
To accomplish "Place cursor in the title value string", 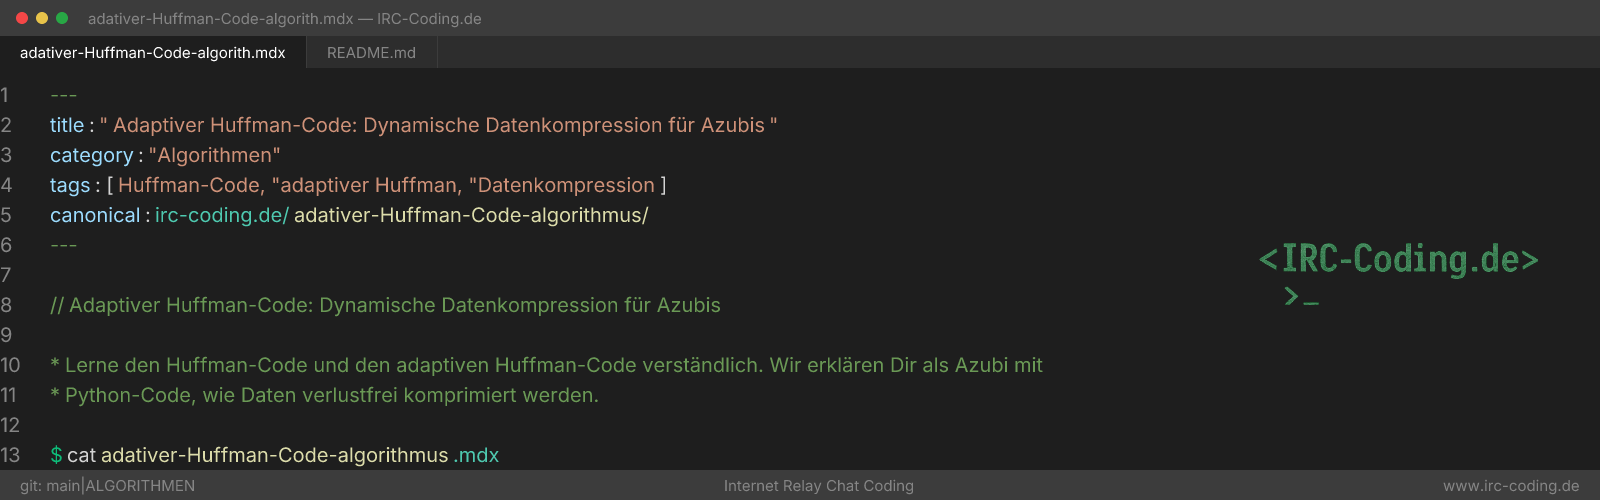I will [438, 125].
